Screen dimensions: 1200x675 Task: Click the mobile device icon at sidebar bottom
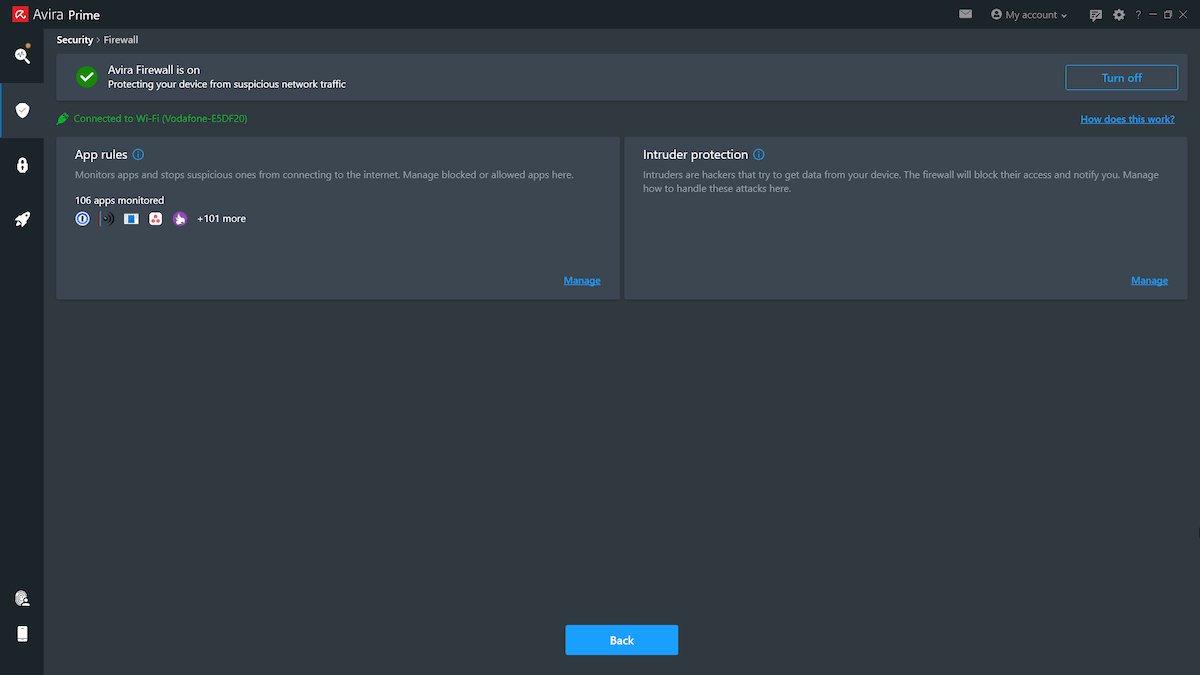pos(22,633)
